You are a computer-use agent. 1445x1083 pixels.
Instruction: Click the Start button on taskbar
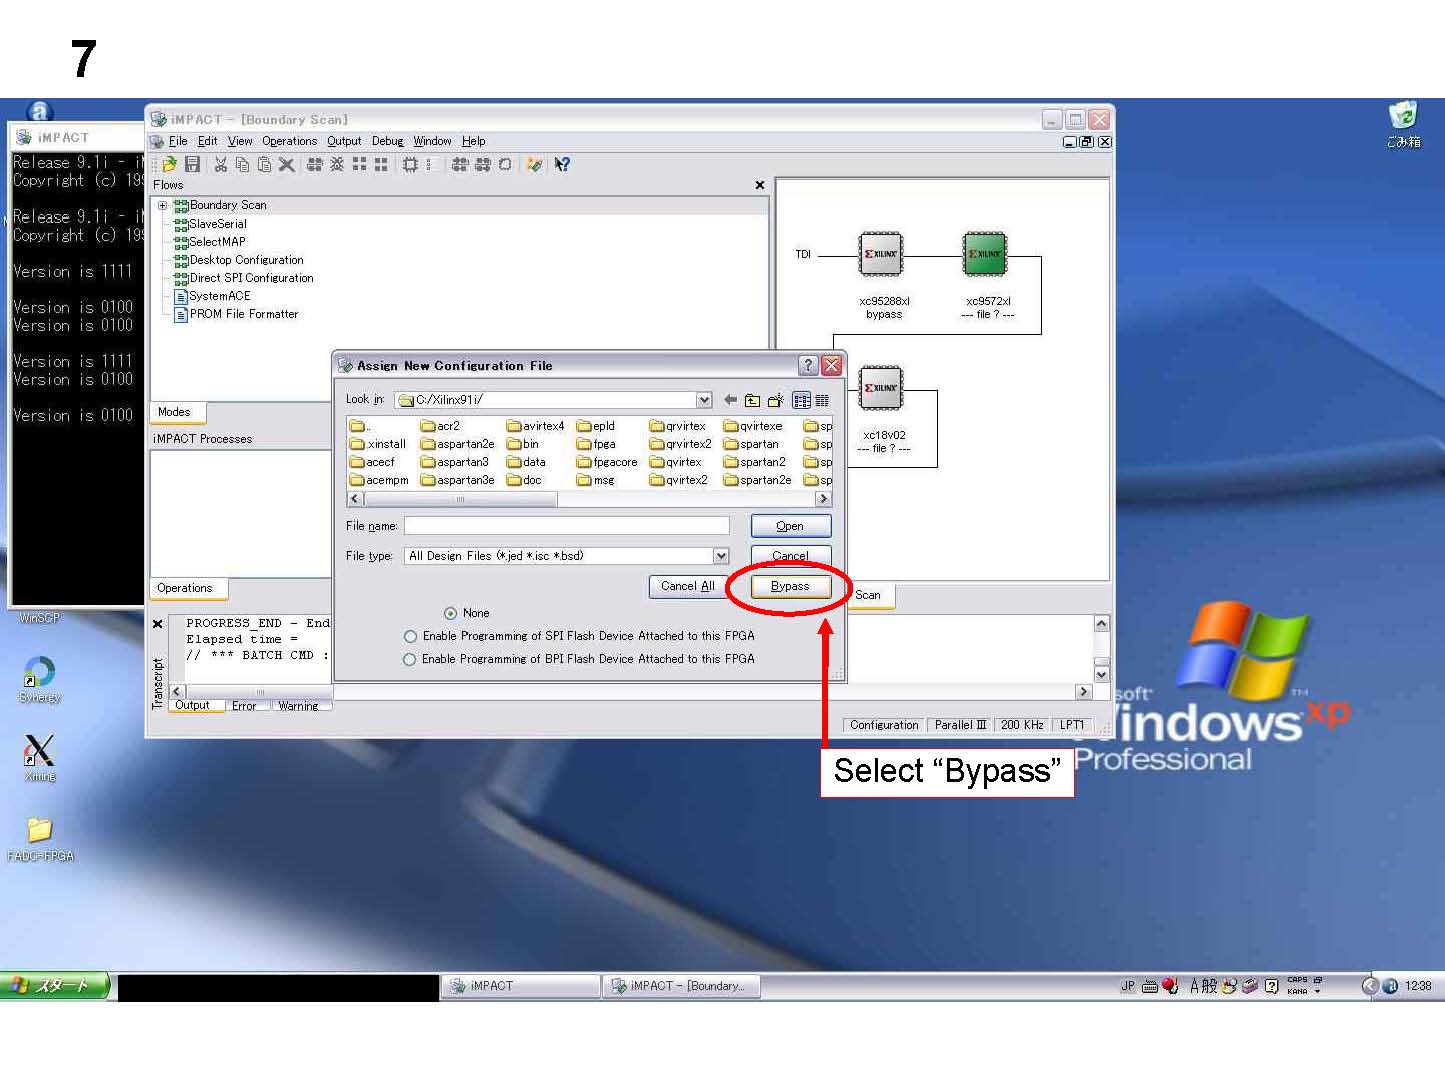54,986
